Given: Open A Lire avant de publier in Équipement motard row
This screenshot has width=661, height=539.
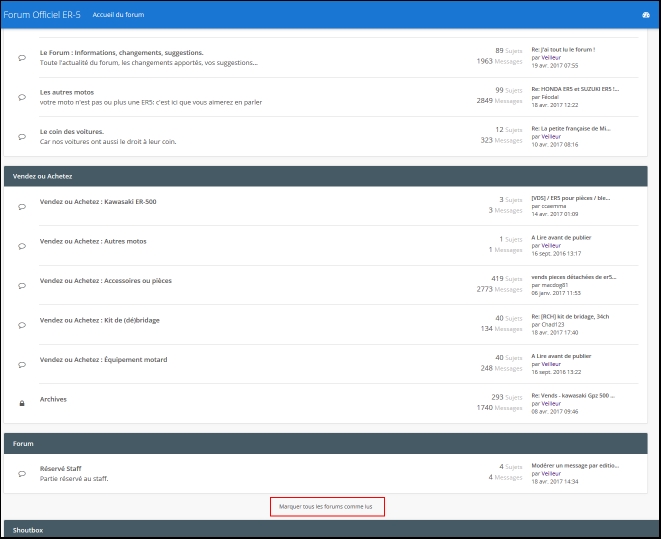Looking at the screenshot, I should pos(561,356).
